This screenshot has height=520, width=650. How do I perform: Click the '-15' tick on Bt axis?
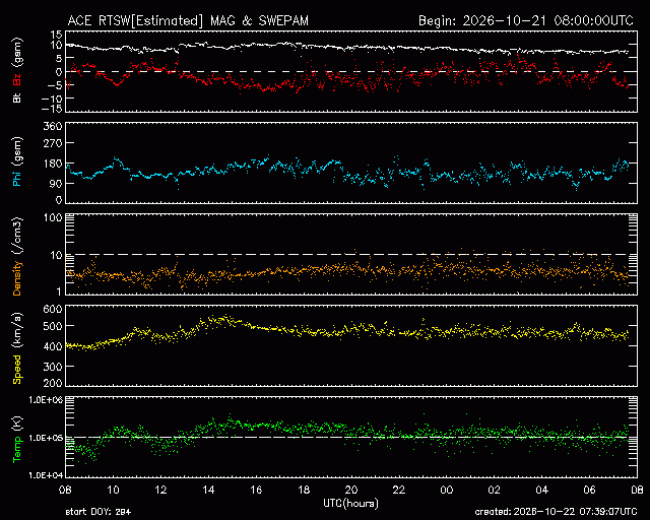[52, 109]
